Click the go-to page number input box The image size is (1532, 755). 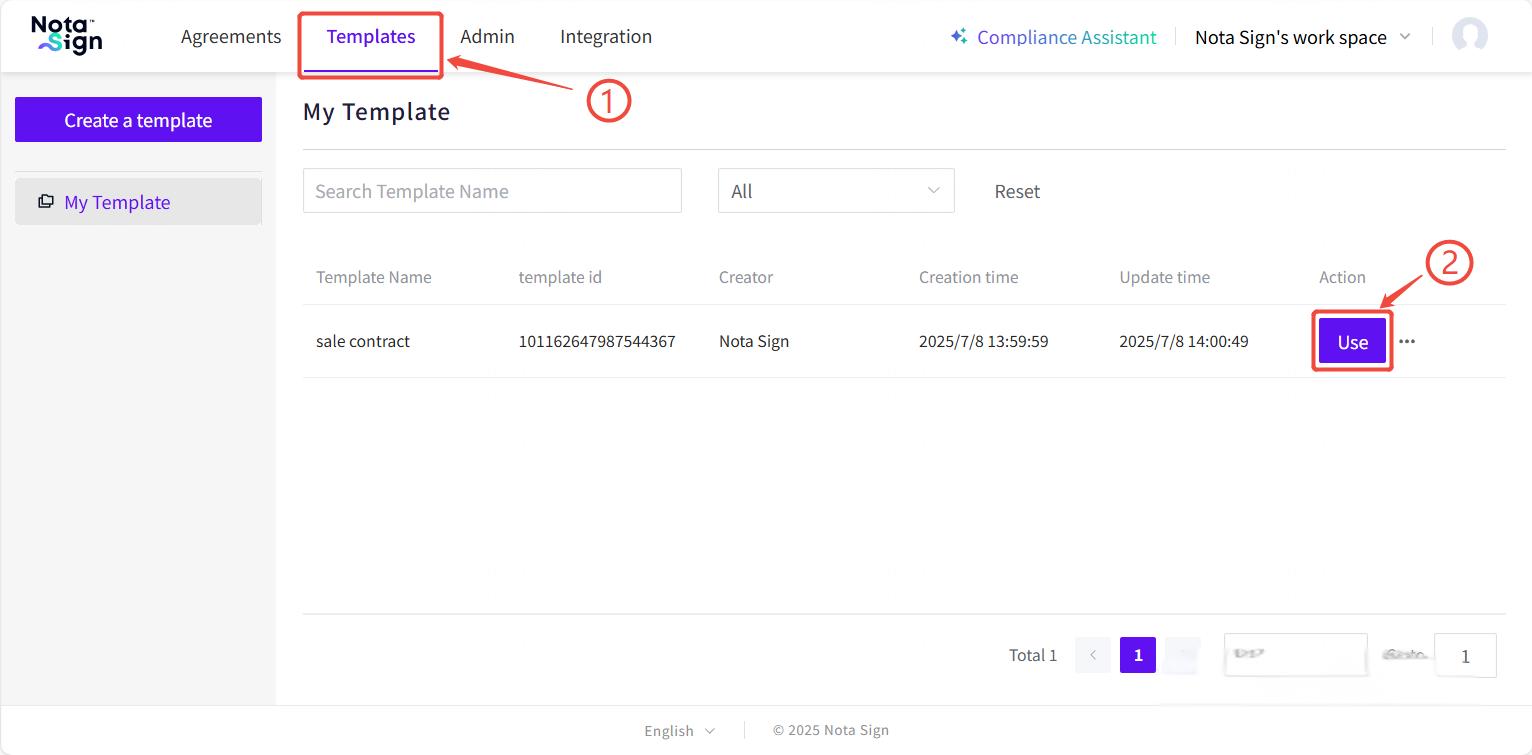[x=1465, y=656]
